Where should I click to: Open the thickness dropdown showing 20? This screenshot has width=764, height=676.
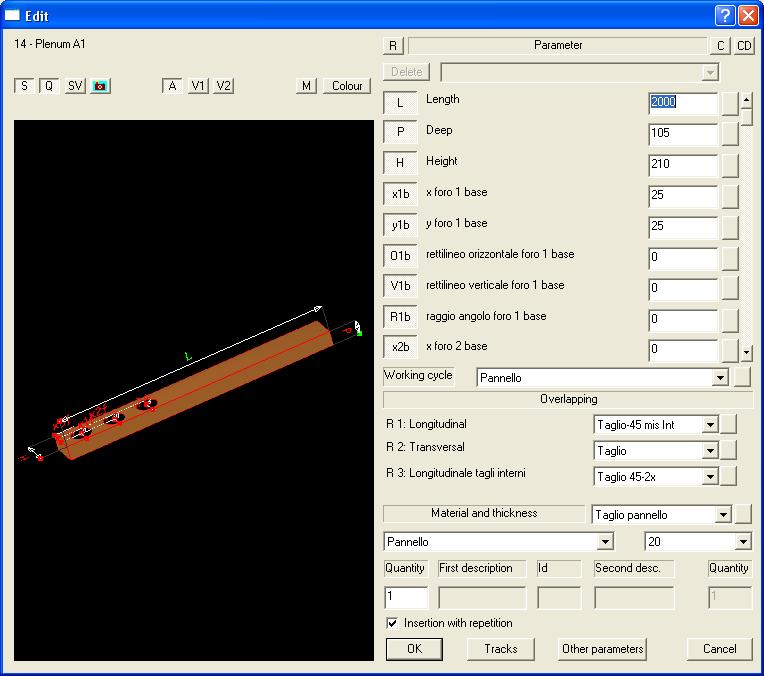tap(742, 542)
